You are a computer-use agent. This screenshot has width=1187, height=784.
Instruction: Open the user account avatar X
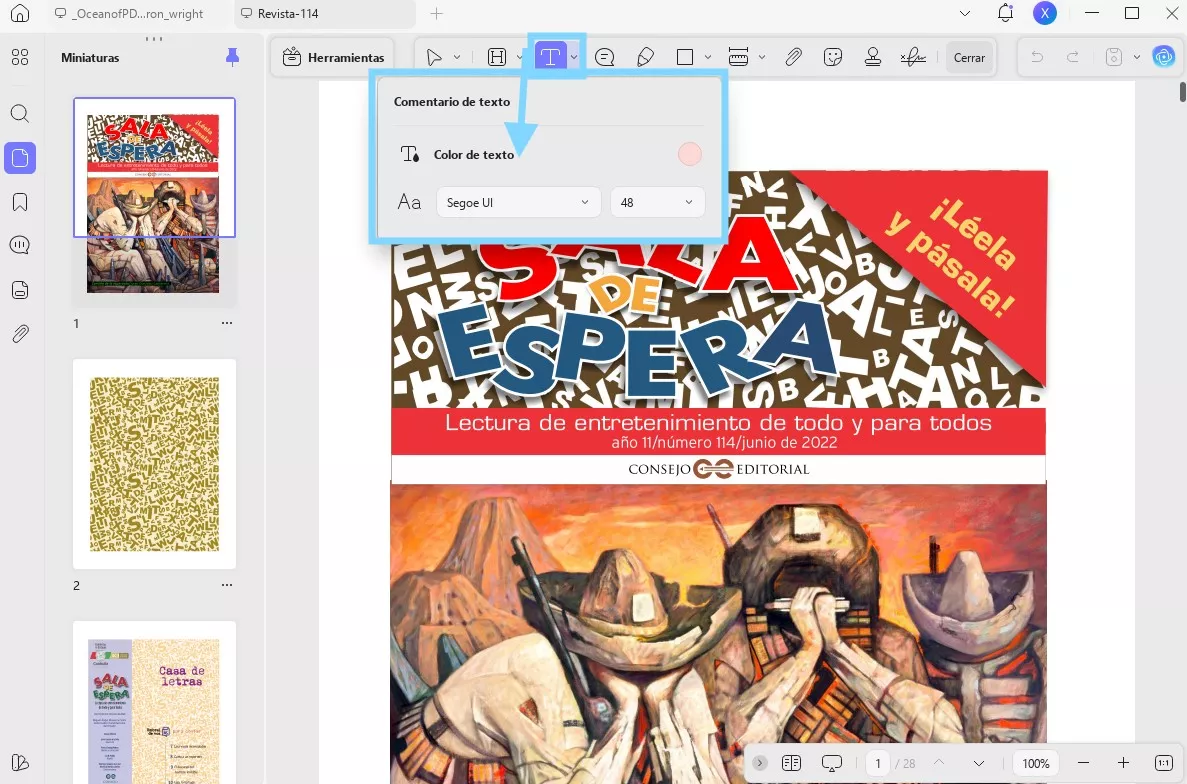1045,13
